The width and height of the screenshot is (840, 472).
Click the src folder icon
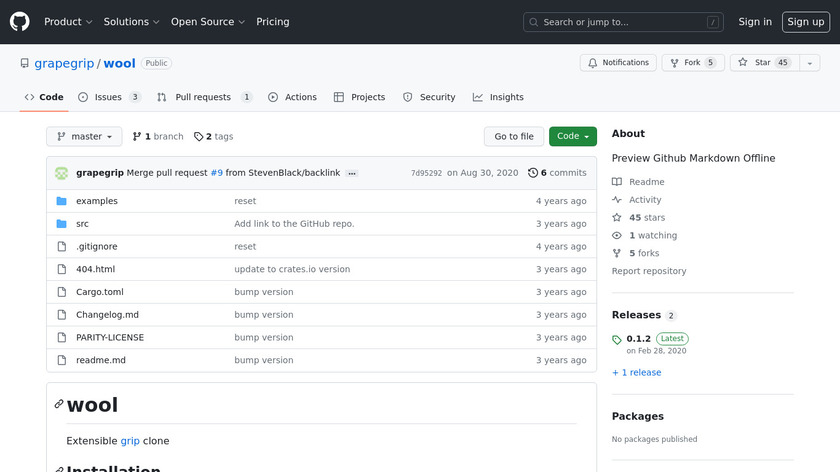pos(62,224)
